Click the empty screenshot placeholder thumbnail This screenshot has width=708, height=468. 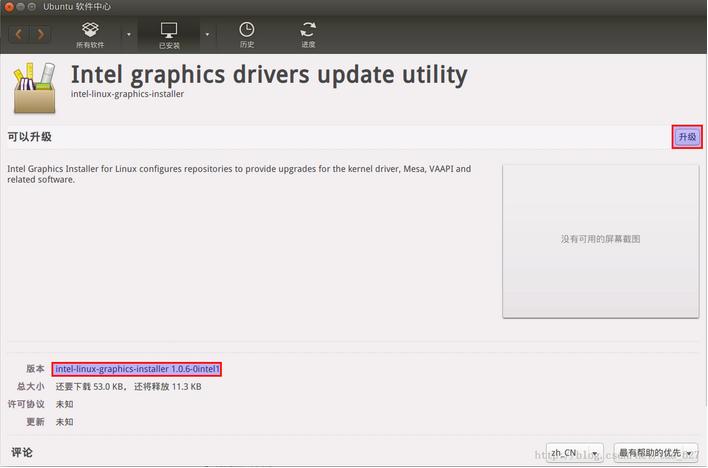[601, 241]
